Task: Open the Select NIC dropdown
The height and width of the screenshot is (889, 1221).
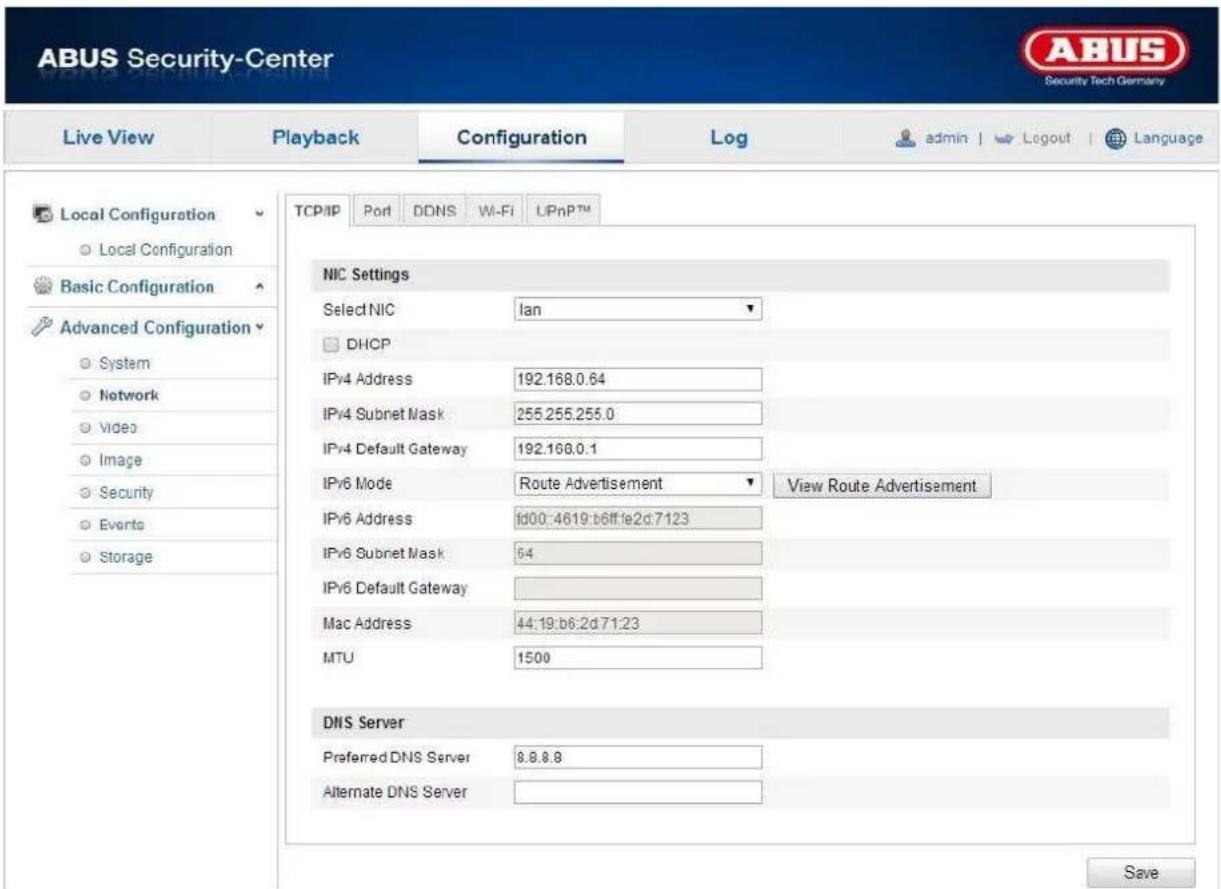Action: point(637,309)
